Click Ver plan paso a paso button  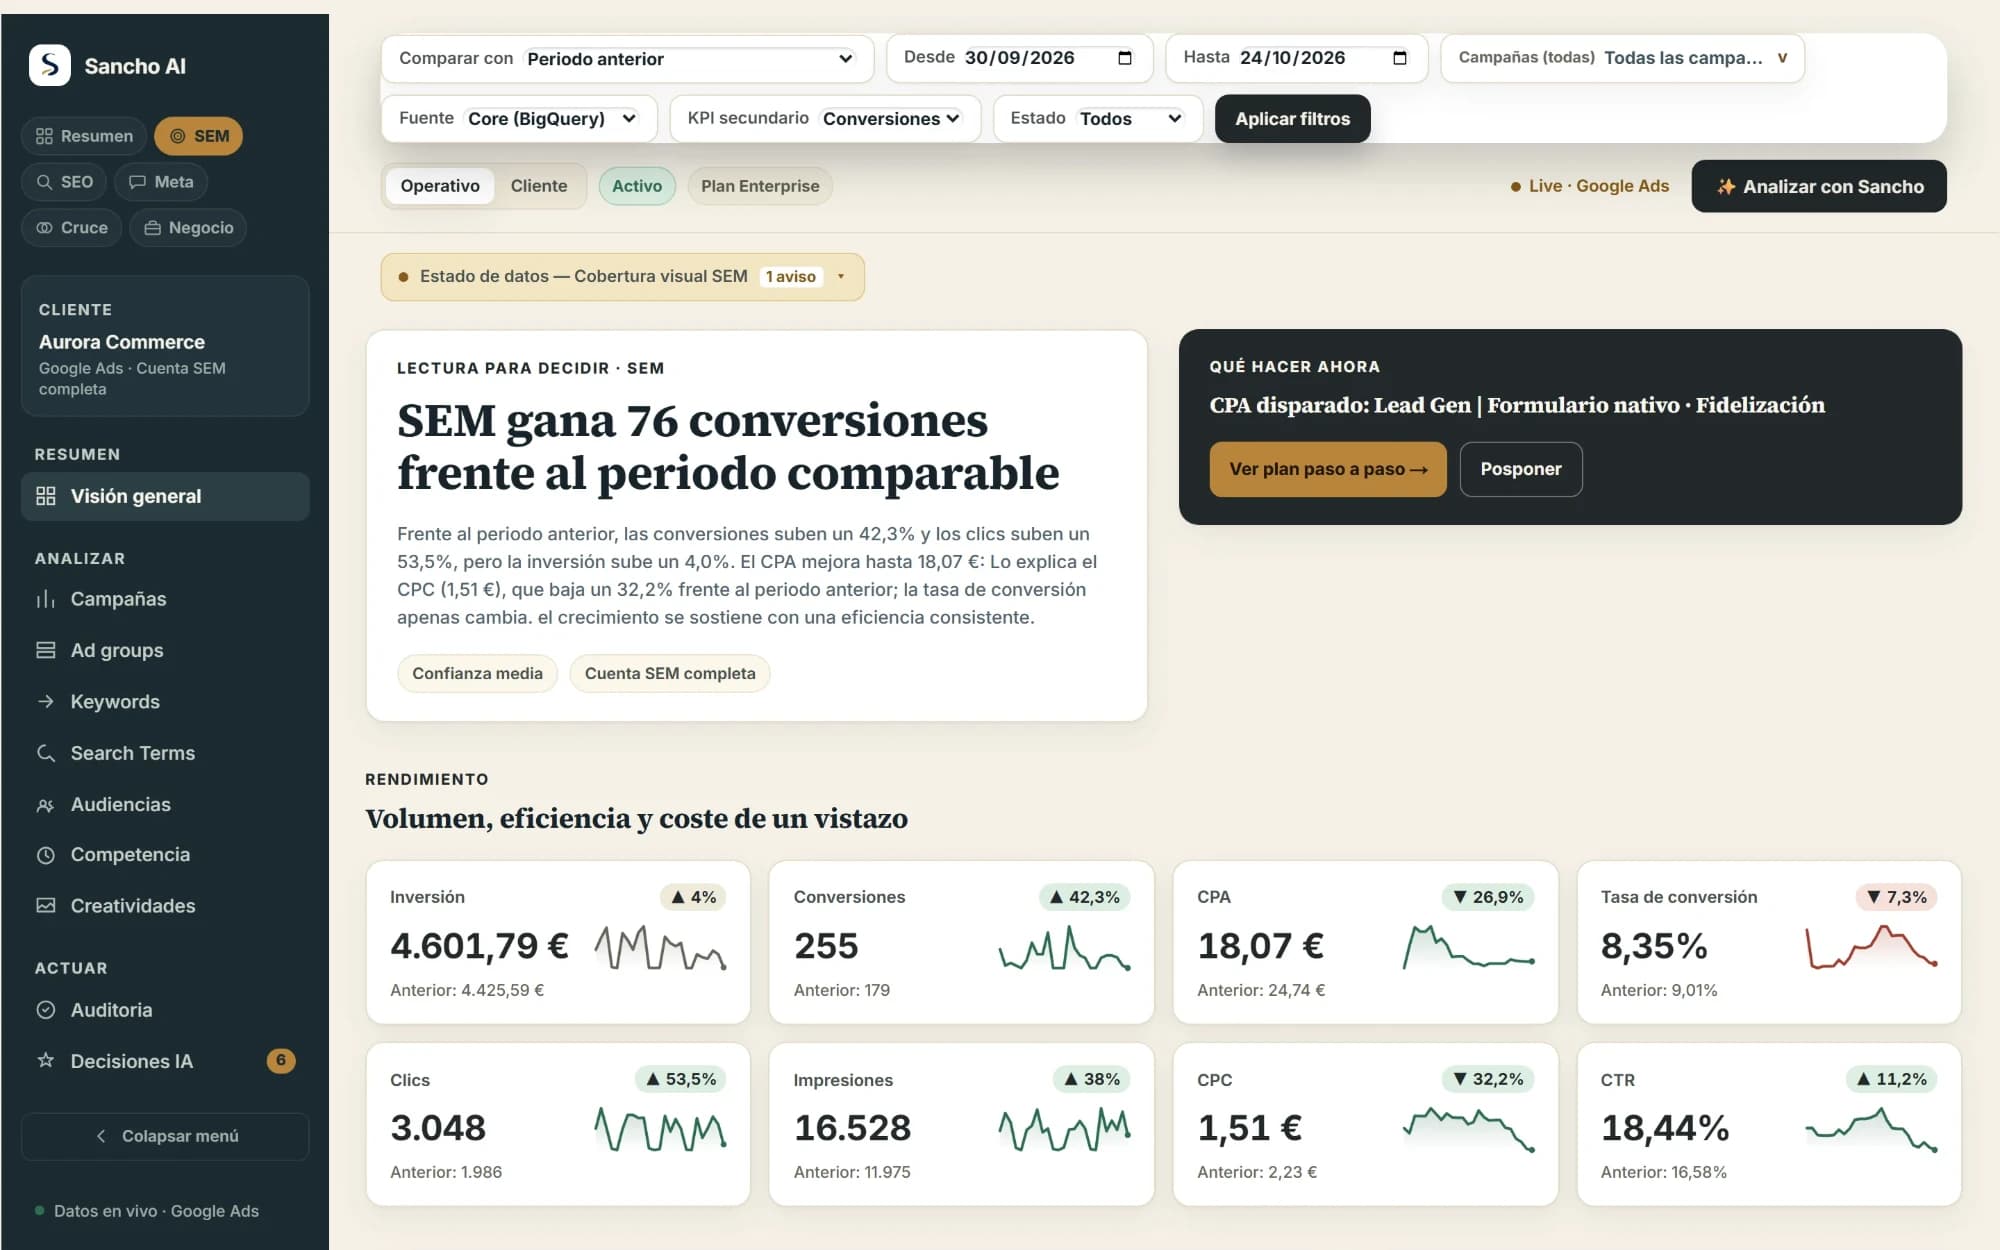click(1328, 469)
